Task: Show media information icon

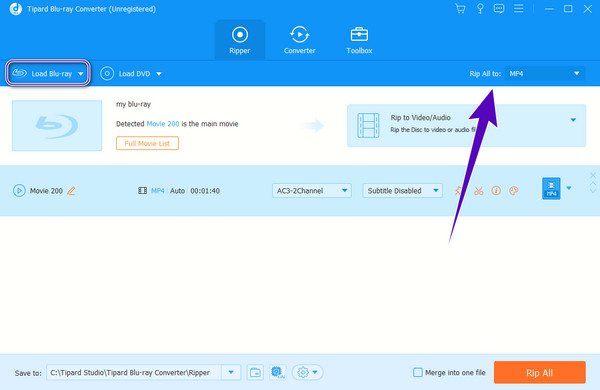Action: click(496, 191)
